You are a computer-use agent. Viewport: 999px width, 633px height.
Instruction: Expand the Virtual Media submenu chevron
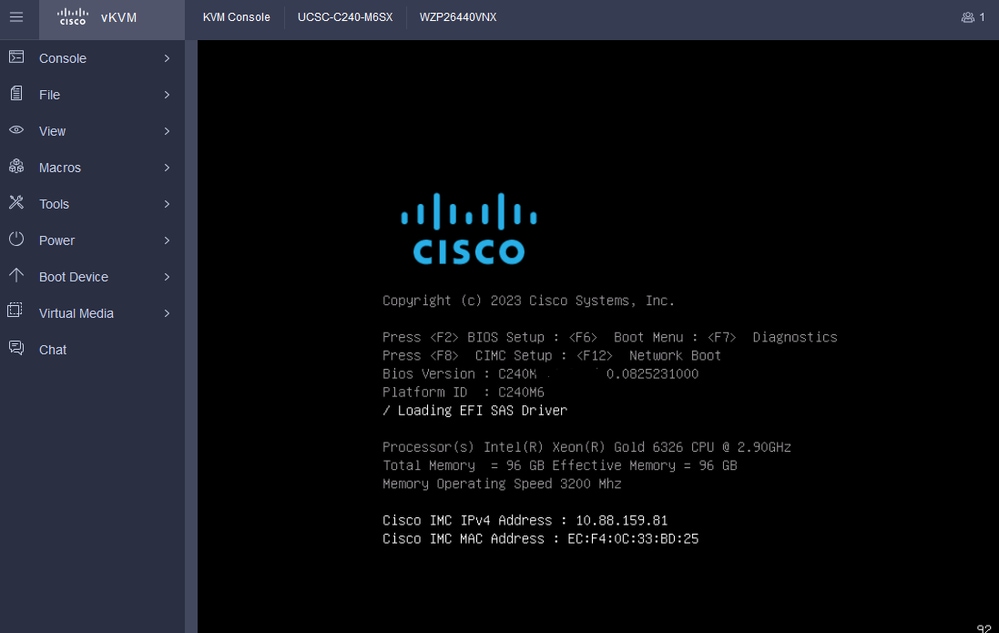(x=167, y=313)
